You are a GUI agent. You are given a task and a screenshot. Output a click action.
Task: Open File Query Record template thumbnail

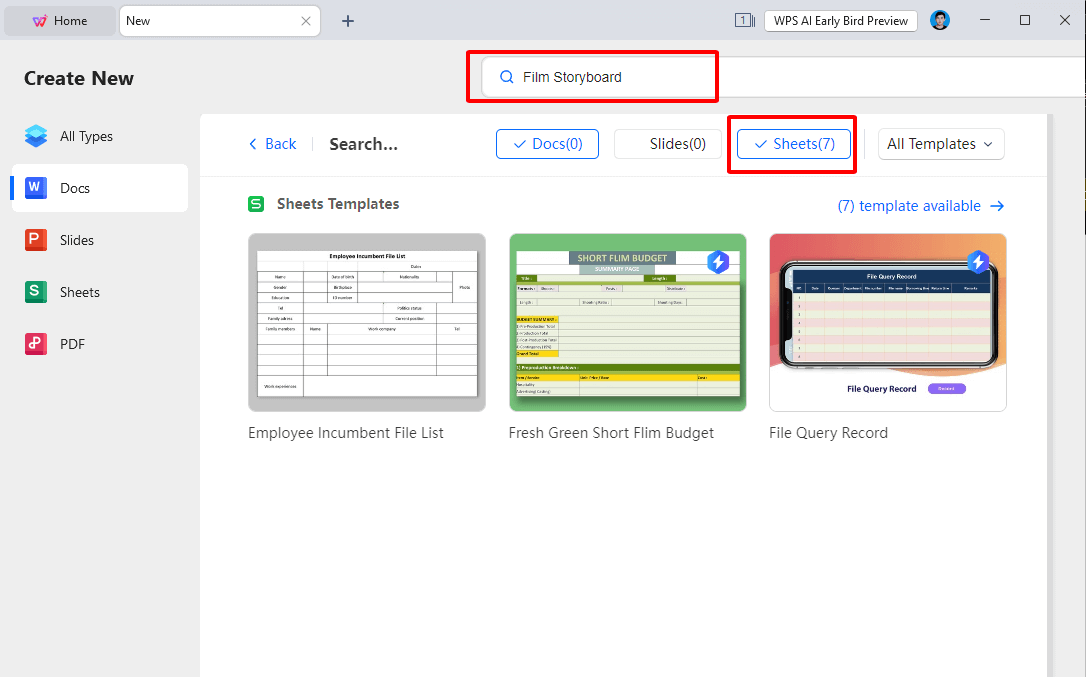point(888,322)
